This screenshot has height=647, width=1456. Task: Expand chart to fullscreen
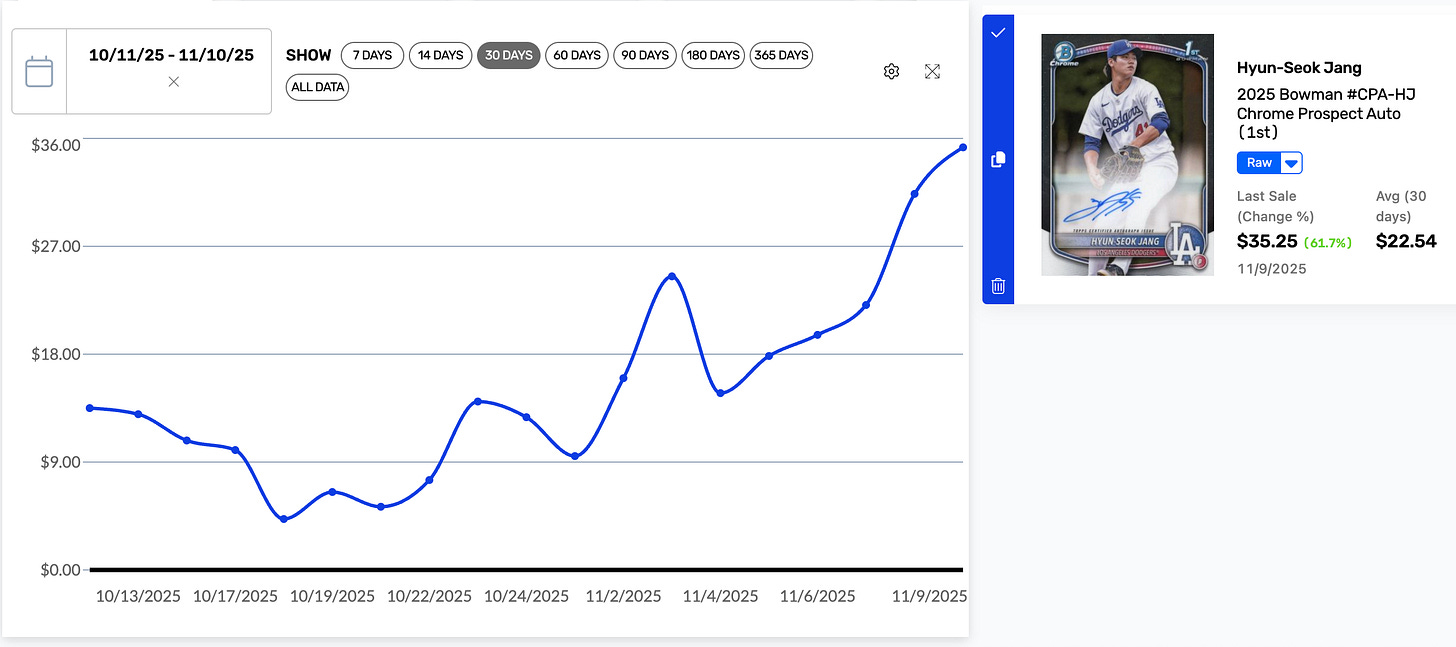click(x=932, y=71)
